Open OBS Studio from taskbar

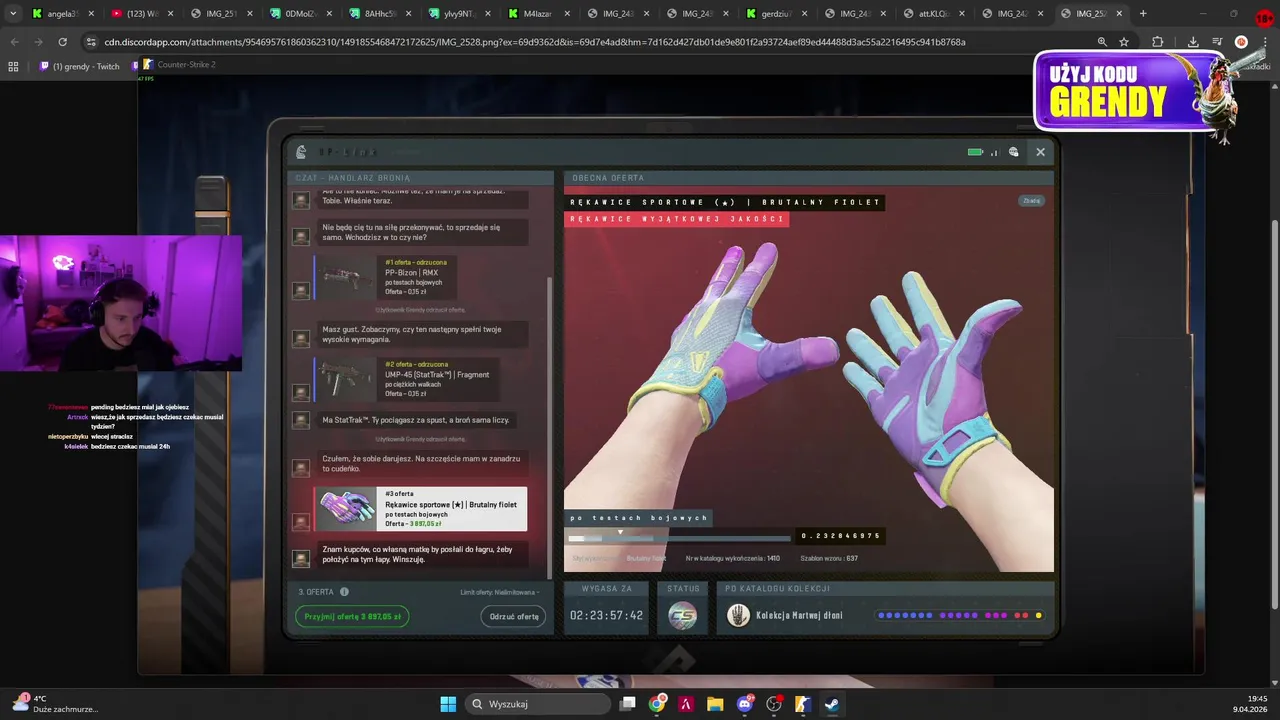[774, 704]
